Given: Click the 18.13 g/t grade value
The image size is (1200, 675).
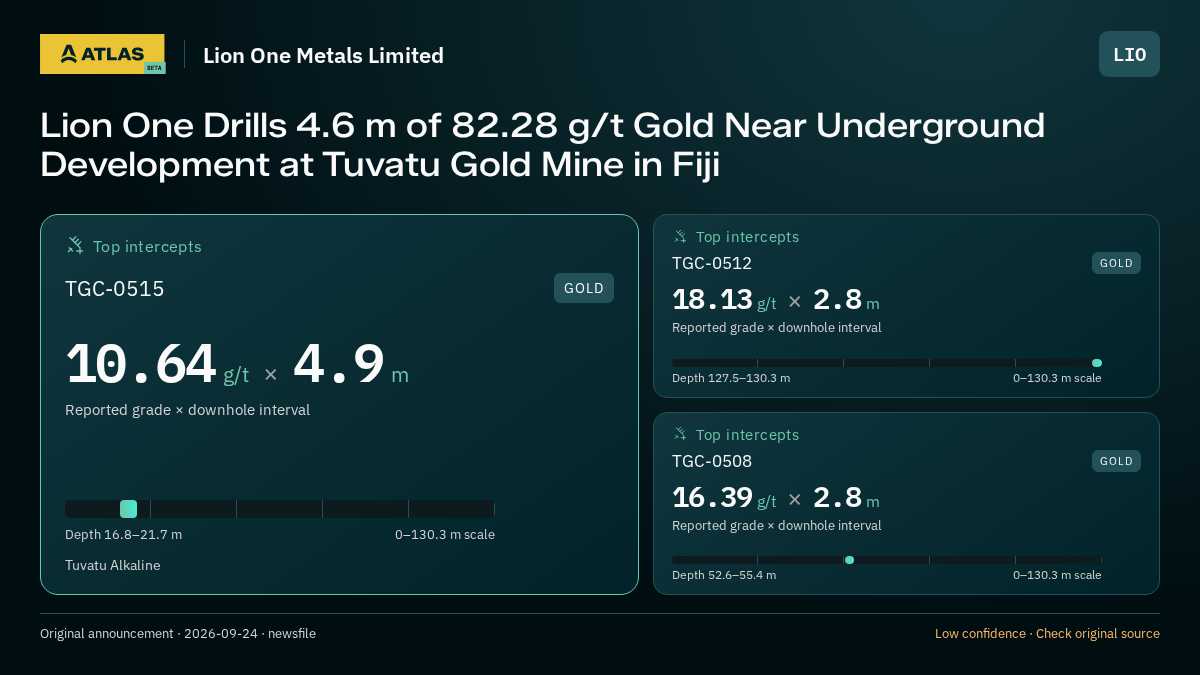Looking at the screenshot, I should (x=724, y=300).
